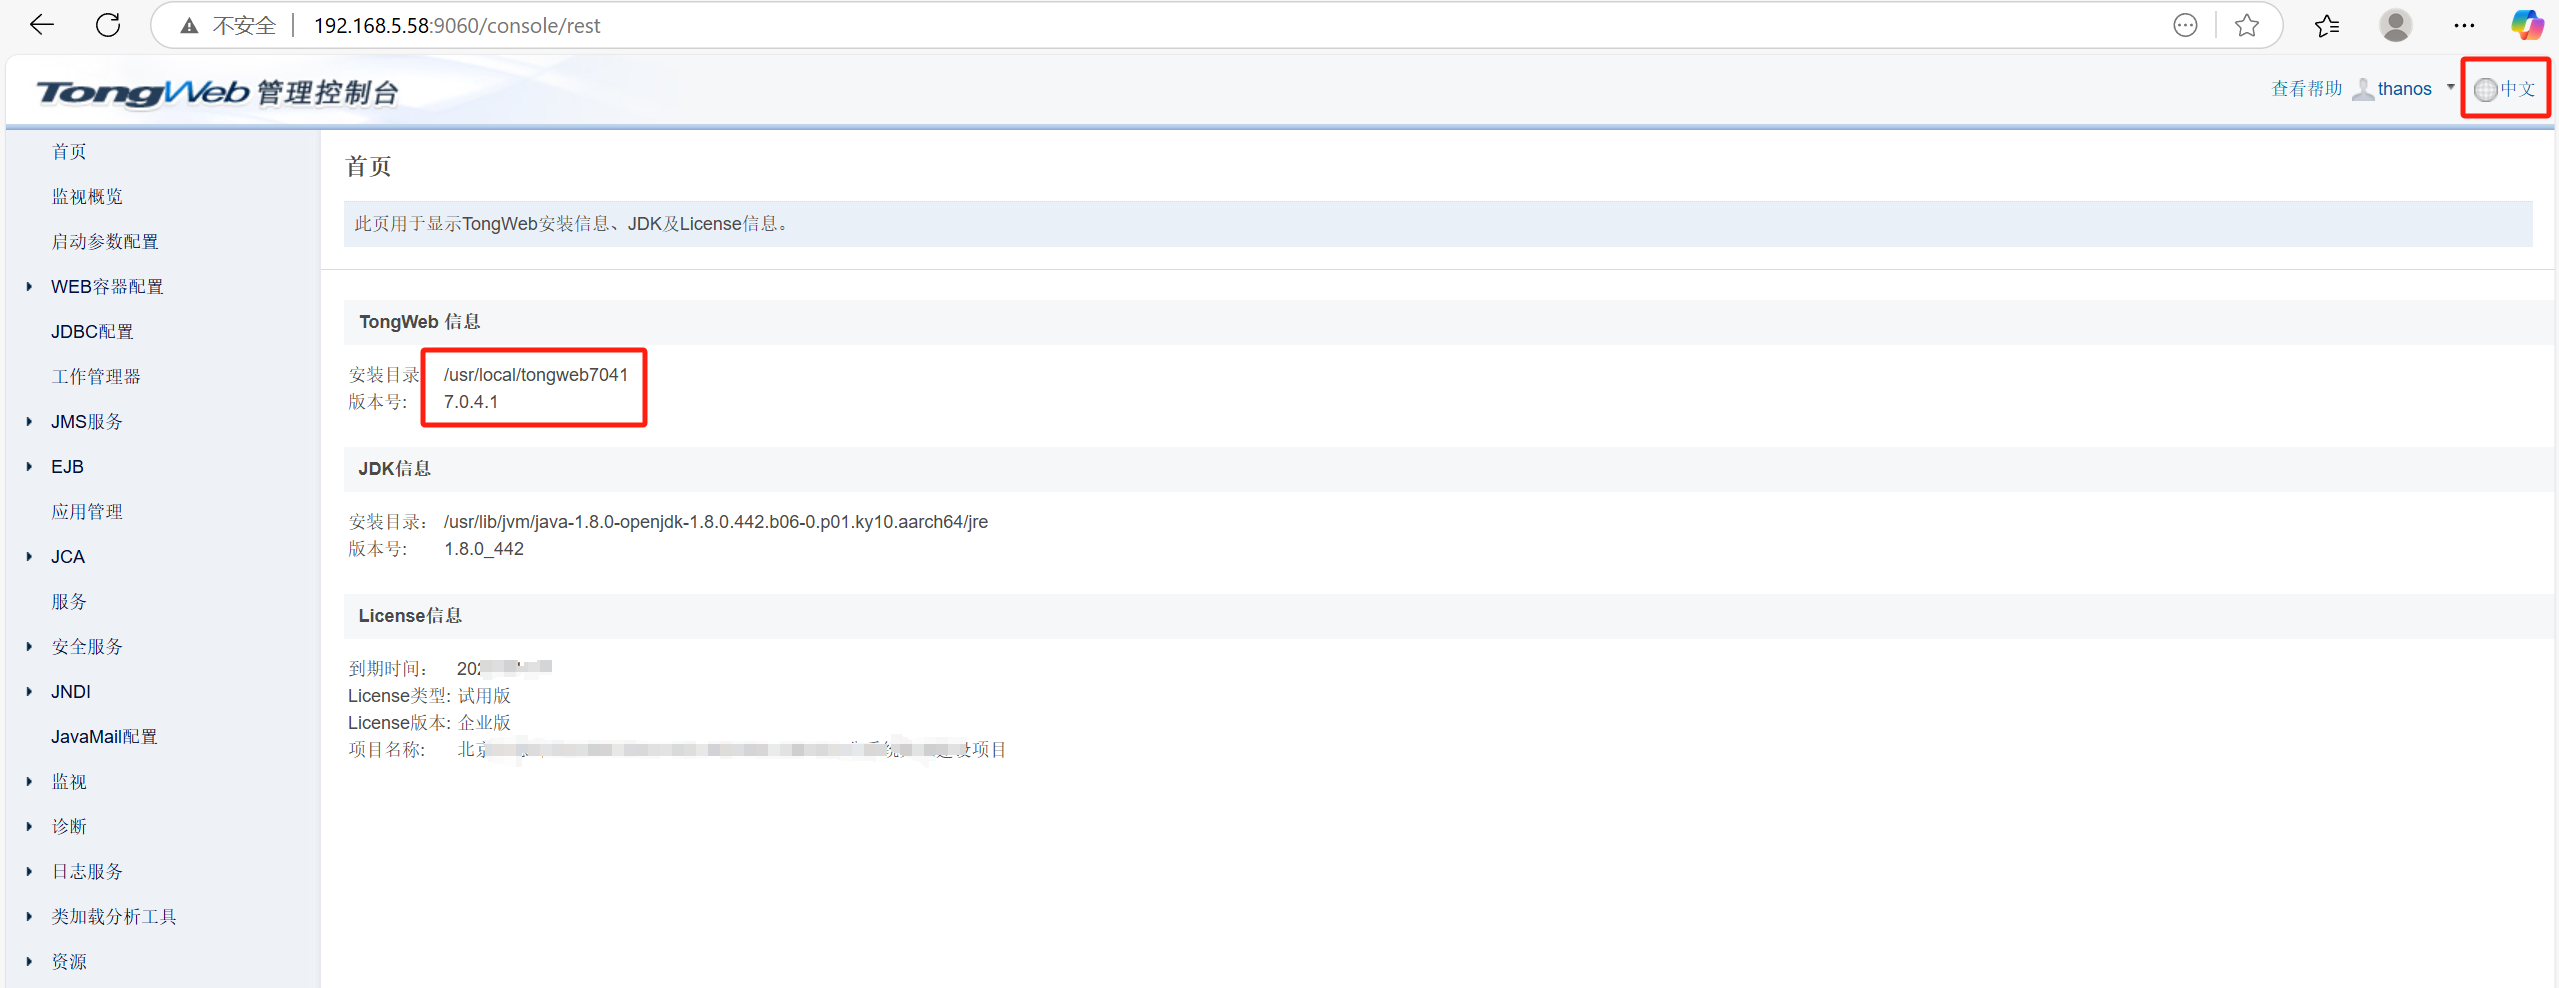2559x988 pixels.
Task: Click the JDK install path text
Action: (716, 521)
